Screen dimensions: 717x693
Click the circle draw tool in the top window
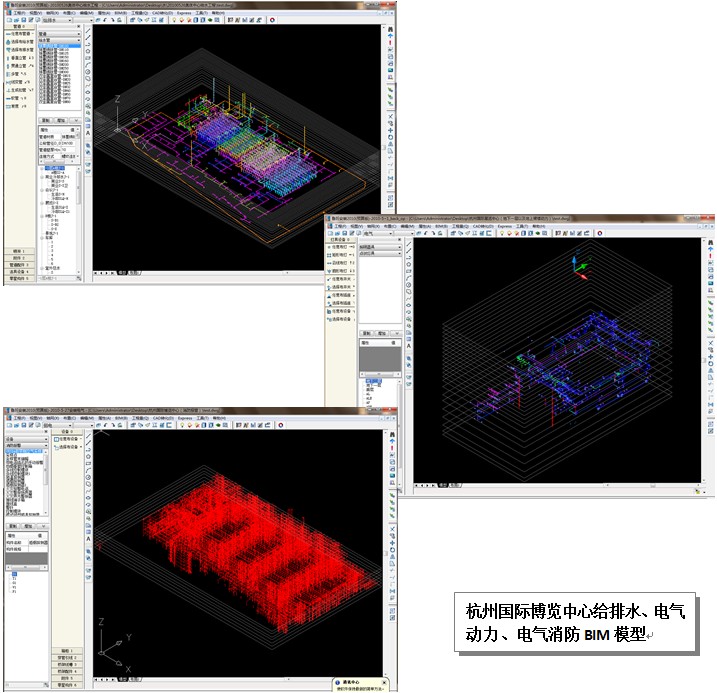(x=88, y=72)
